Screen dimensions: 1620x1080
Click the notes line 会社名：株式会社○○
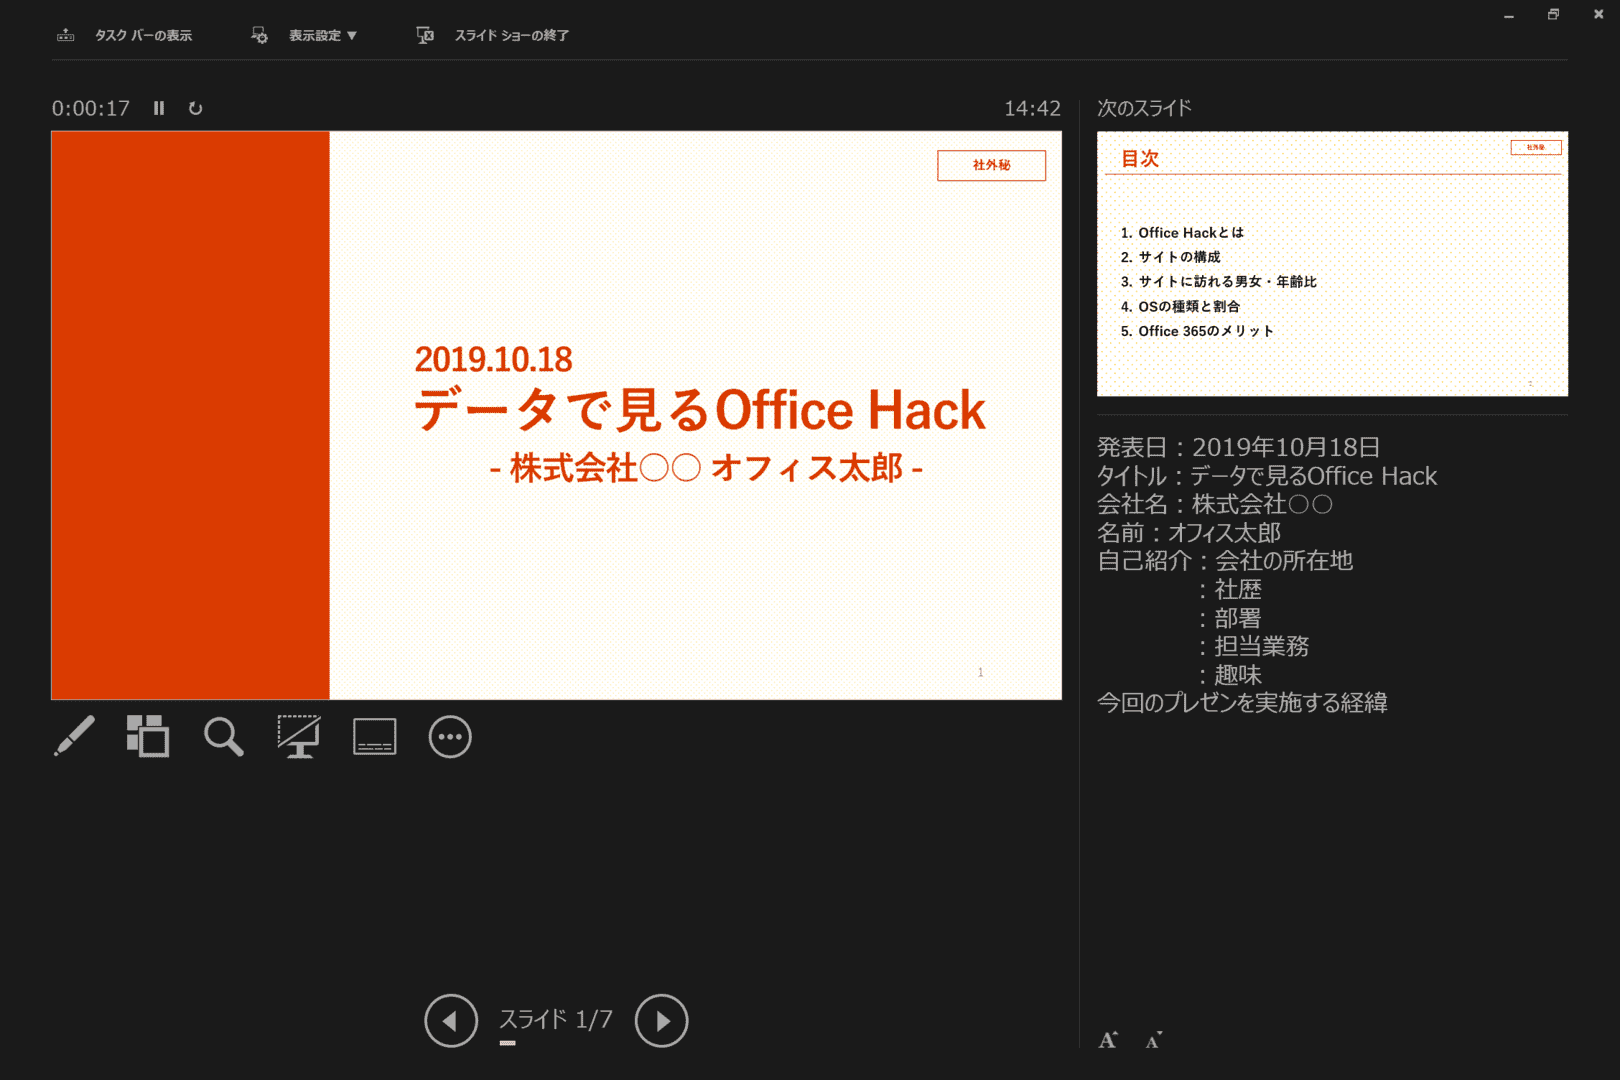1215,504
